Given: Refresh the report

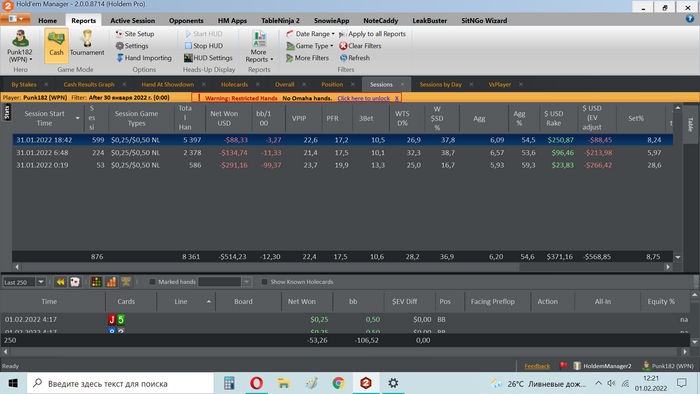Looking at the screenshot, I should 354,58.
